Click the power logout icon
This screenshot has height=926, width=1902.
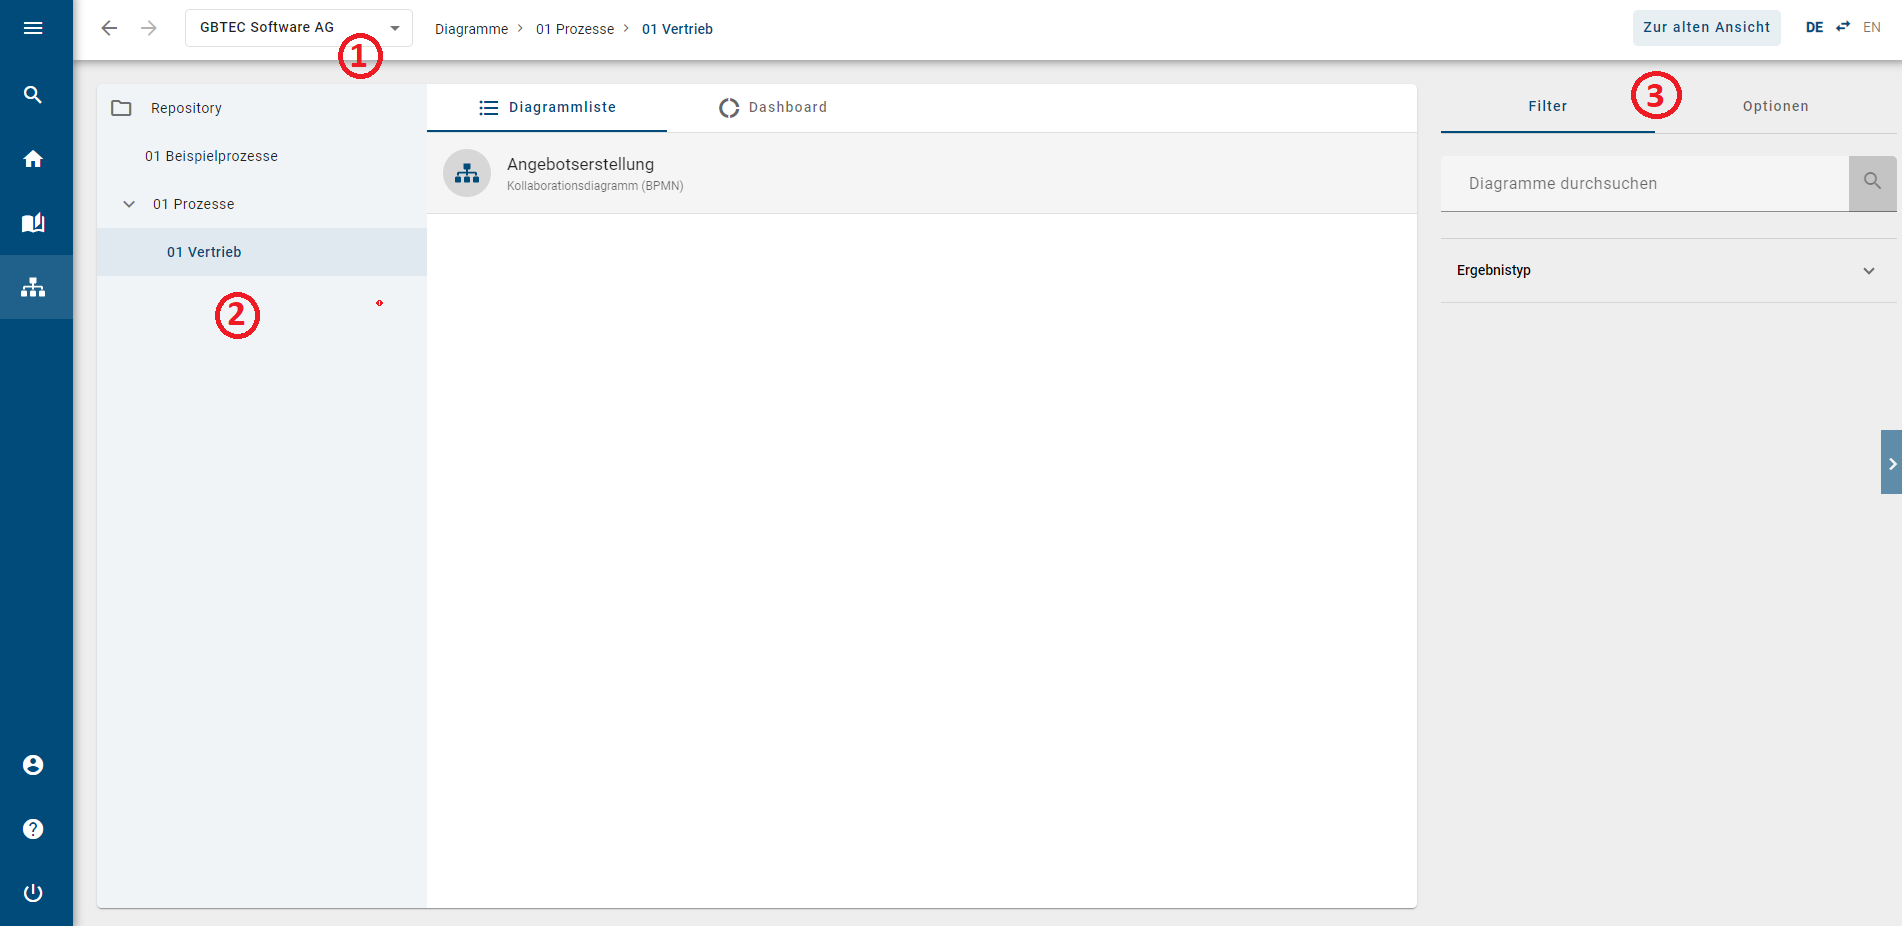tap(33, 893)
